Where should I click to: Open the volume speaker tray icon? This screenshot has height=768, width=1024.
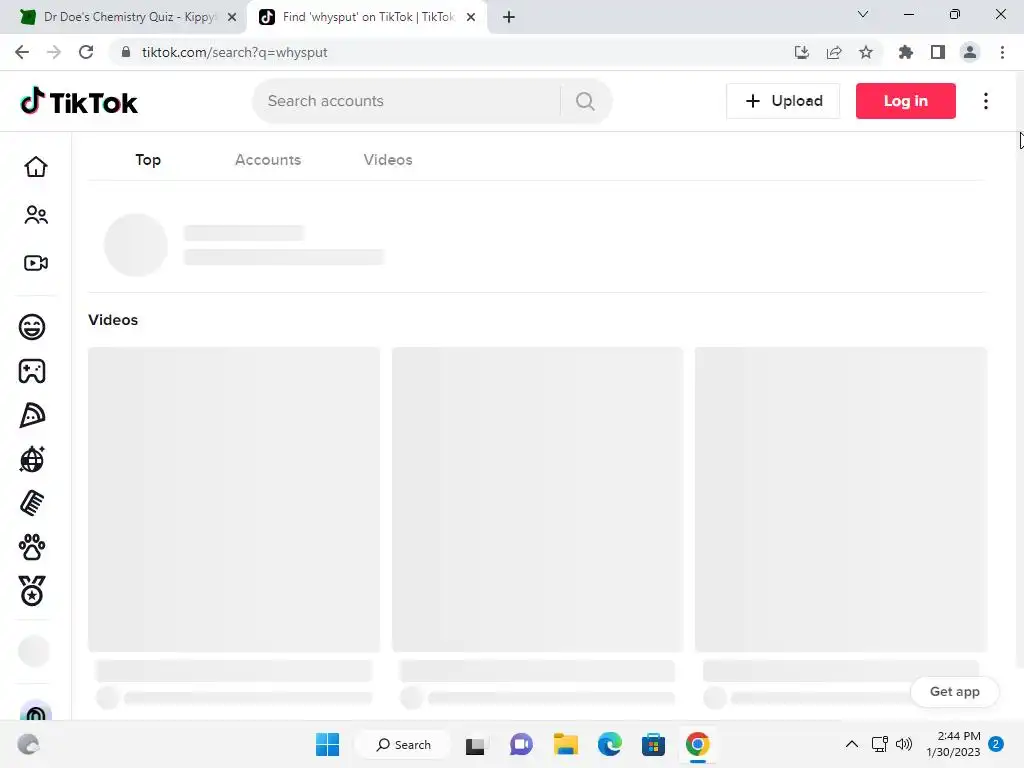pos(904,744)
